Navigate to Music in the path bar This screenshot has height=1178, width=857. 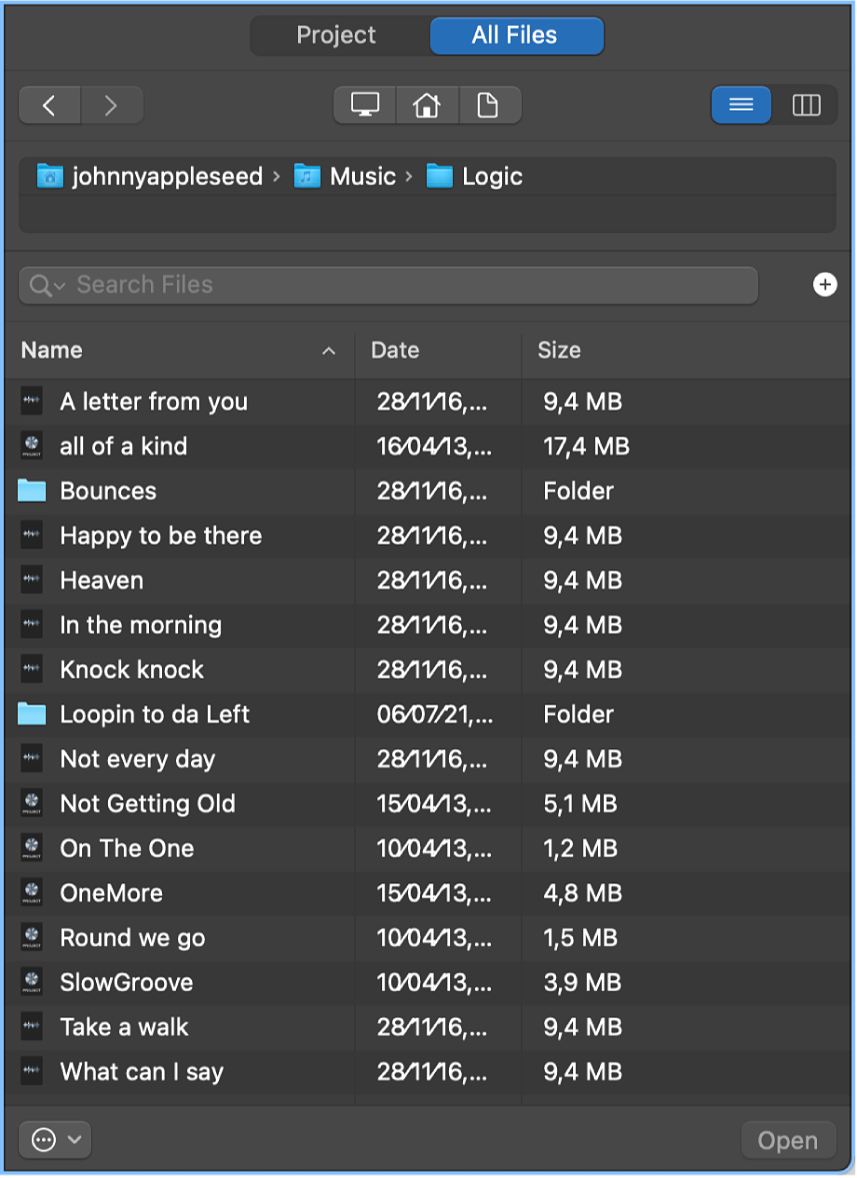coord(362,177)
